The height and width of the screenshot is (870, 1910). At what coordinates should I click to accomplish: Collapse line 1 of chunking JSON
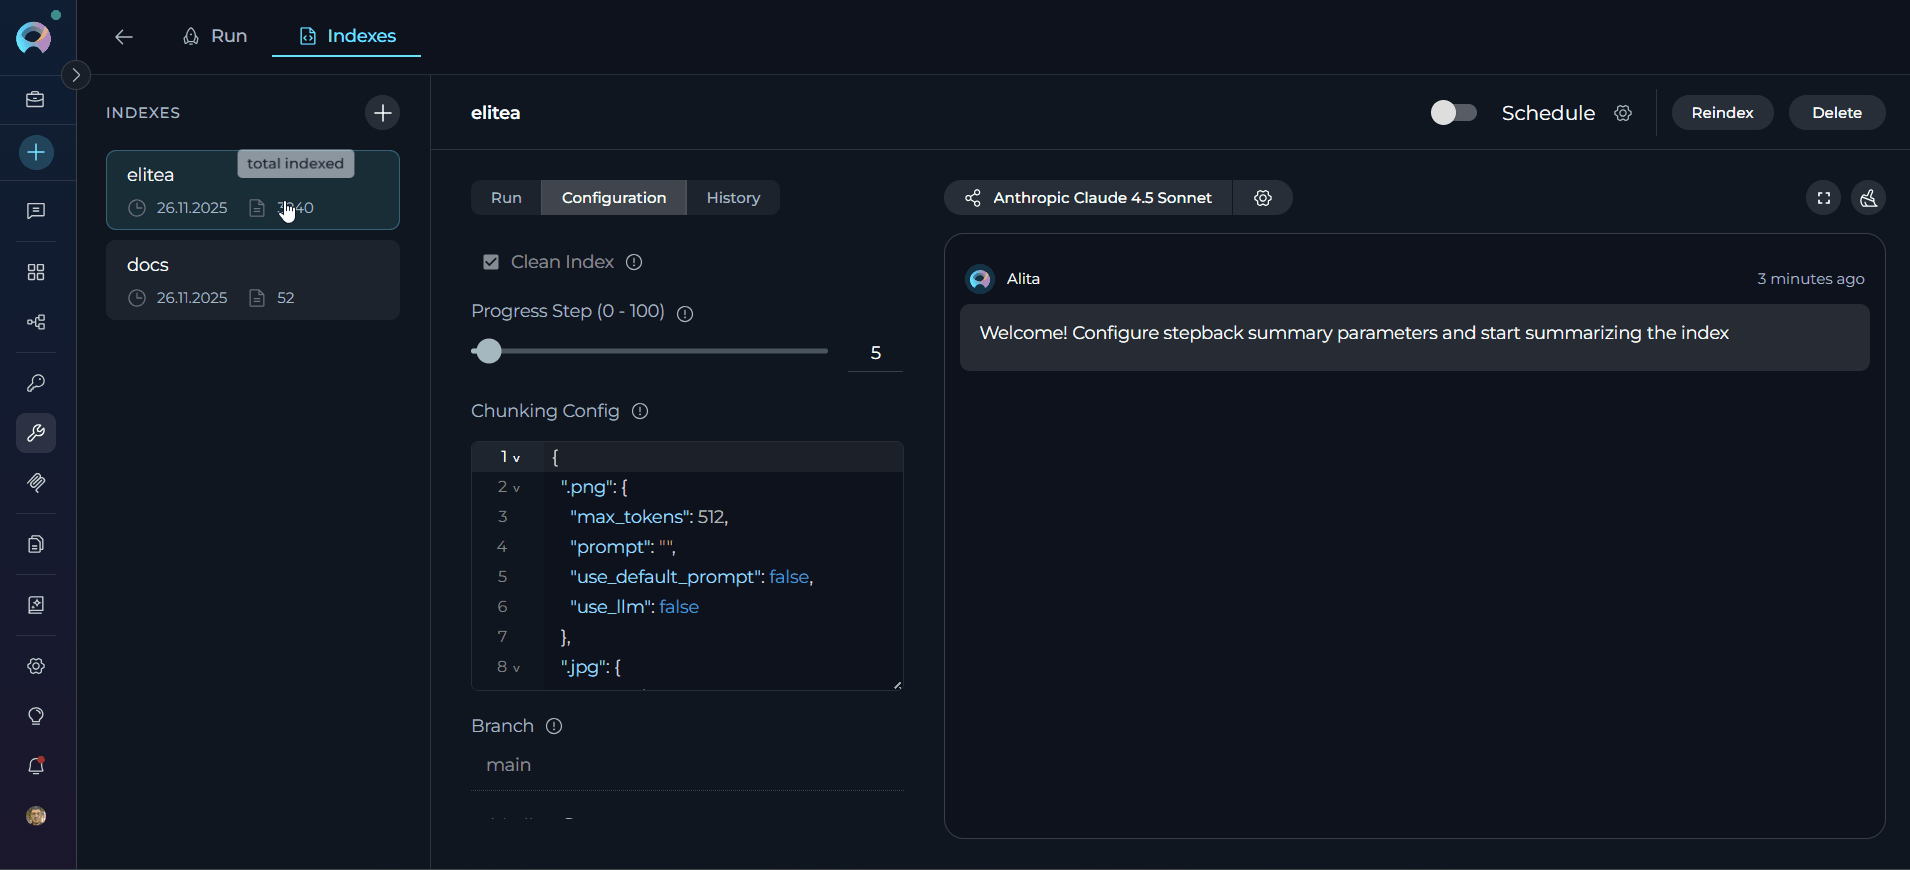click(517, 458)
